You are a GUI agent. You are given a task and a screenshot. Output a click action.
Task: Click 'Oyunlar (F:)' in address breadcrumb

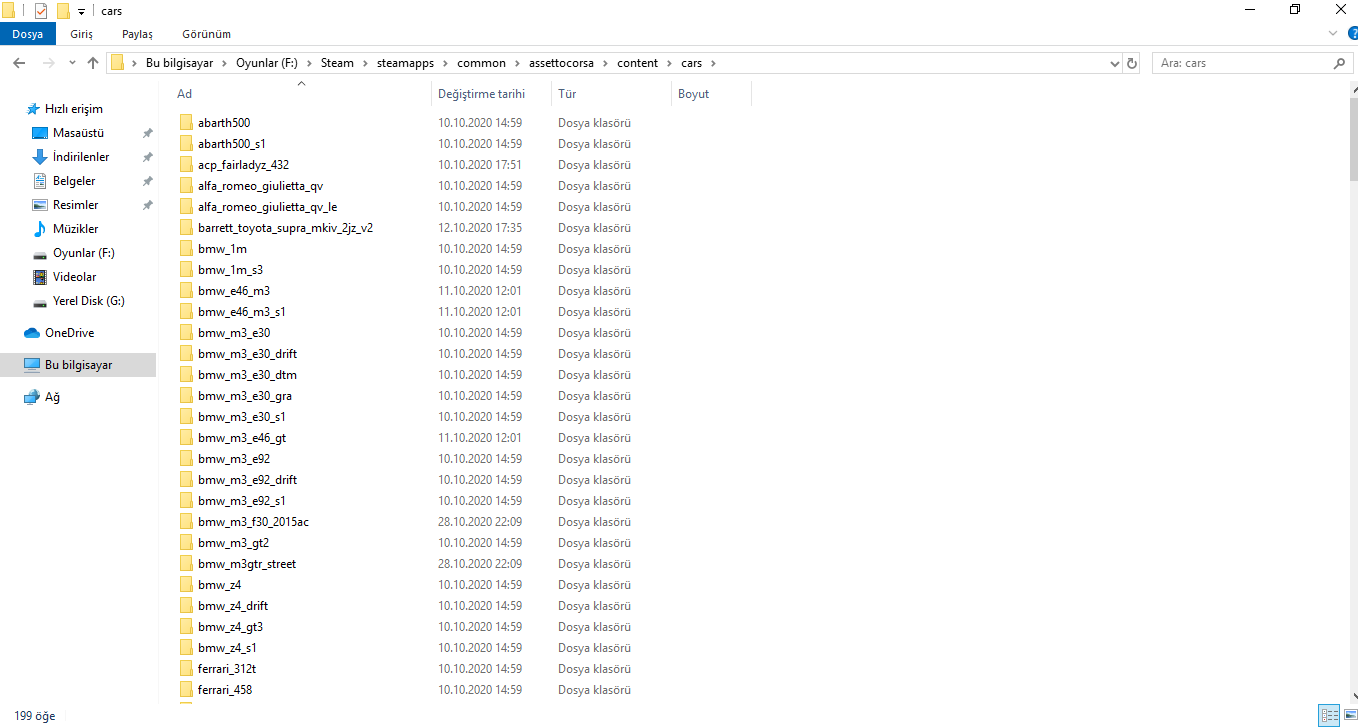pyautogui.click(x=266, y=63)
